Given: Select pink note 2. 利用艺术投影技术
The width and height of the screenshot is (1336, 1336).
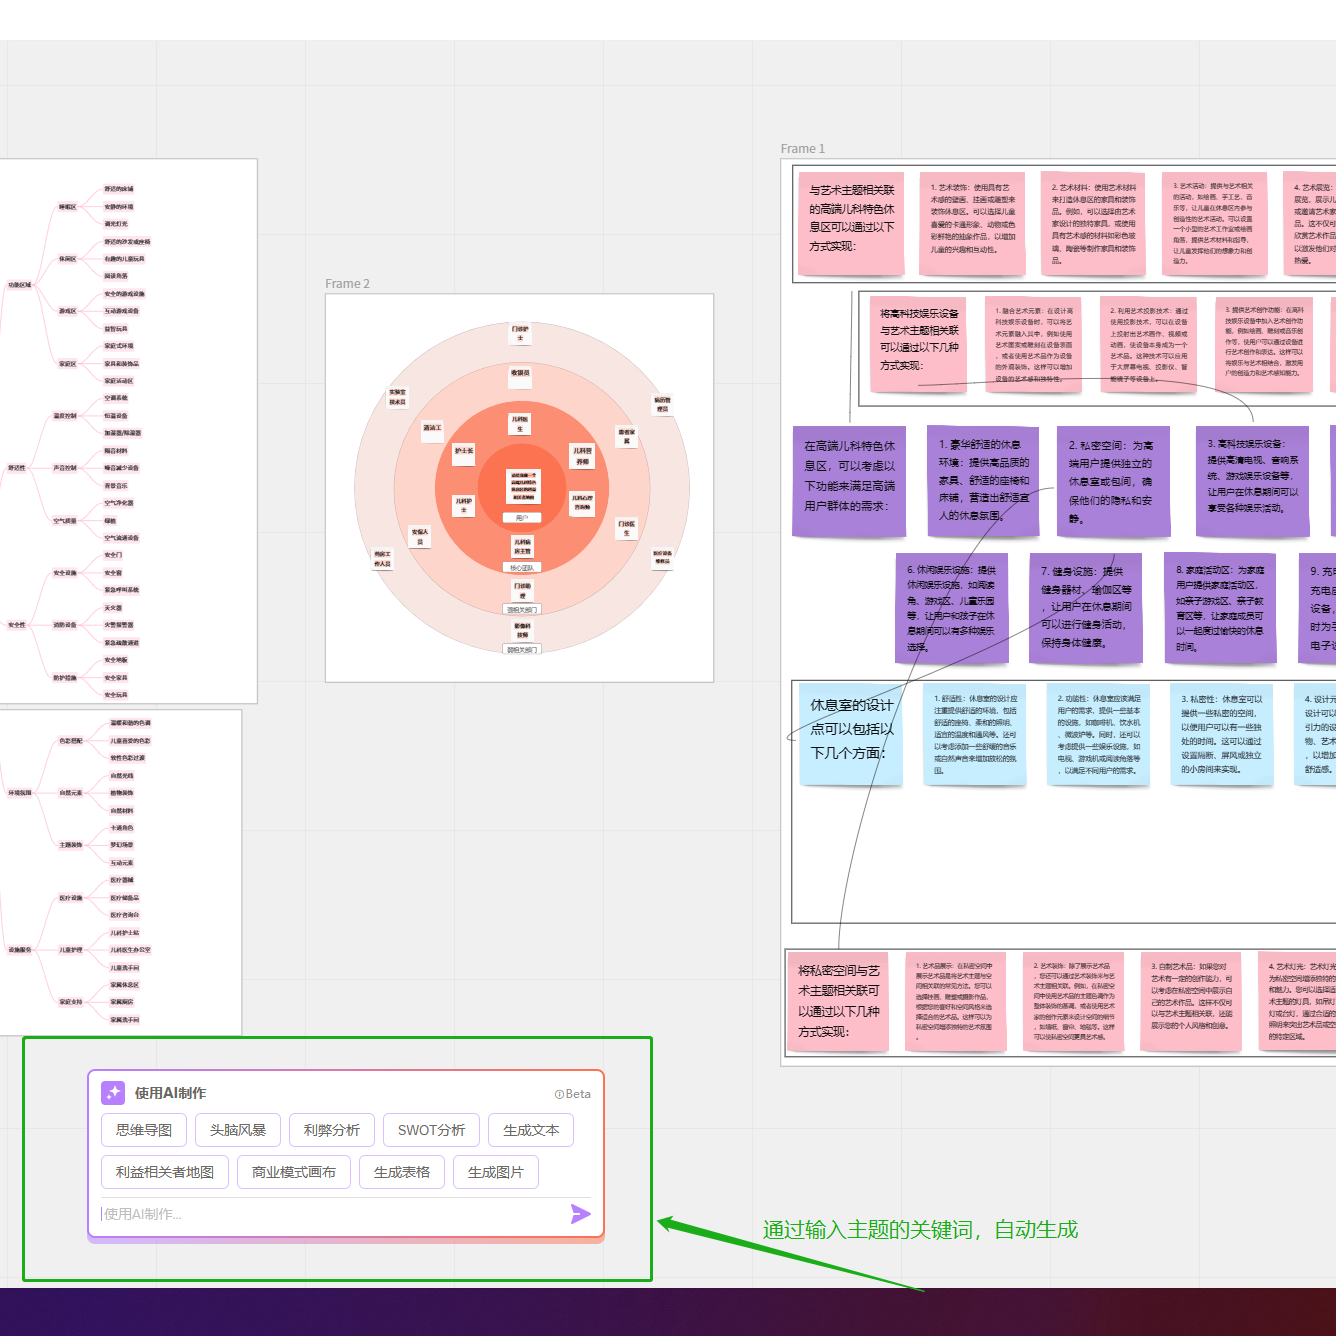Looking at the screenshot, I should click(x=1149, y=343).
